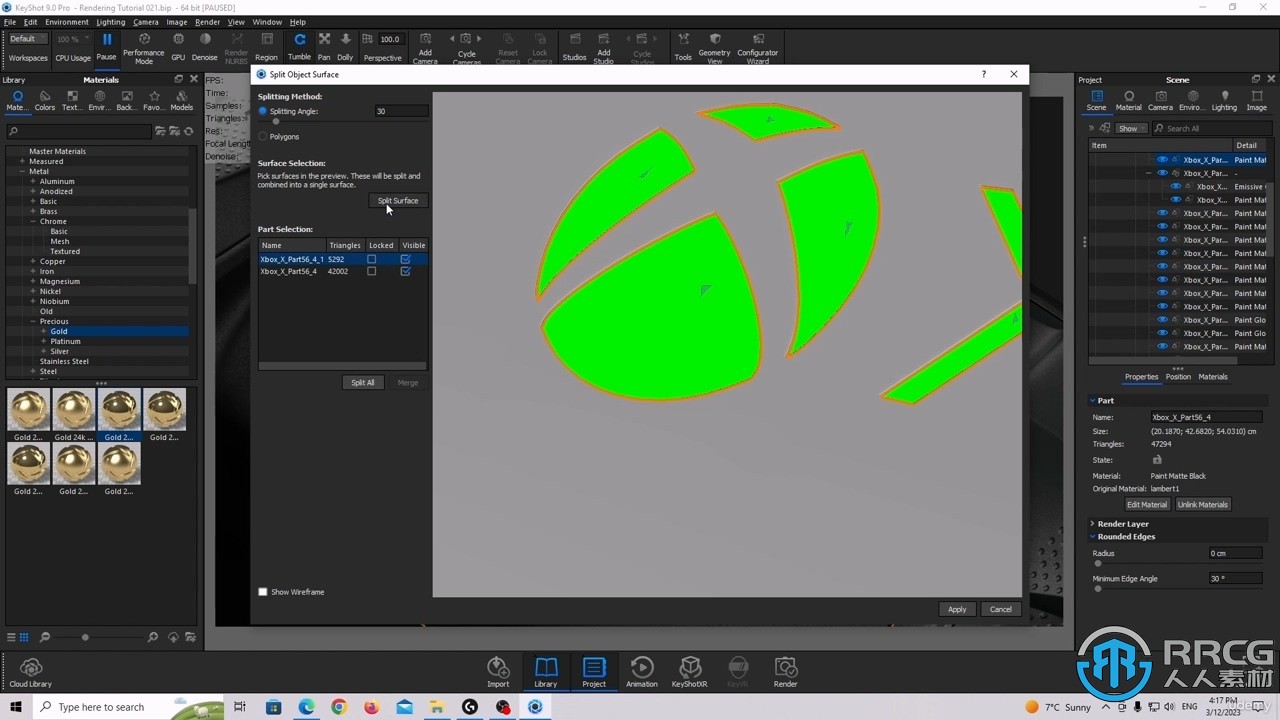The width and height of the screenshot is (1280, 720).
Task: Expand the Aluminum material folder
Action: click(33, 181)
